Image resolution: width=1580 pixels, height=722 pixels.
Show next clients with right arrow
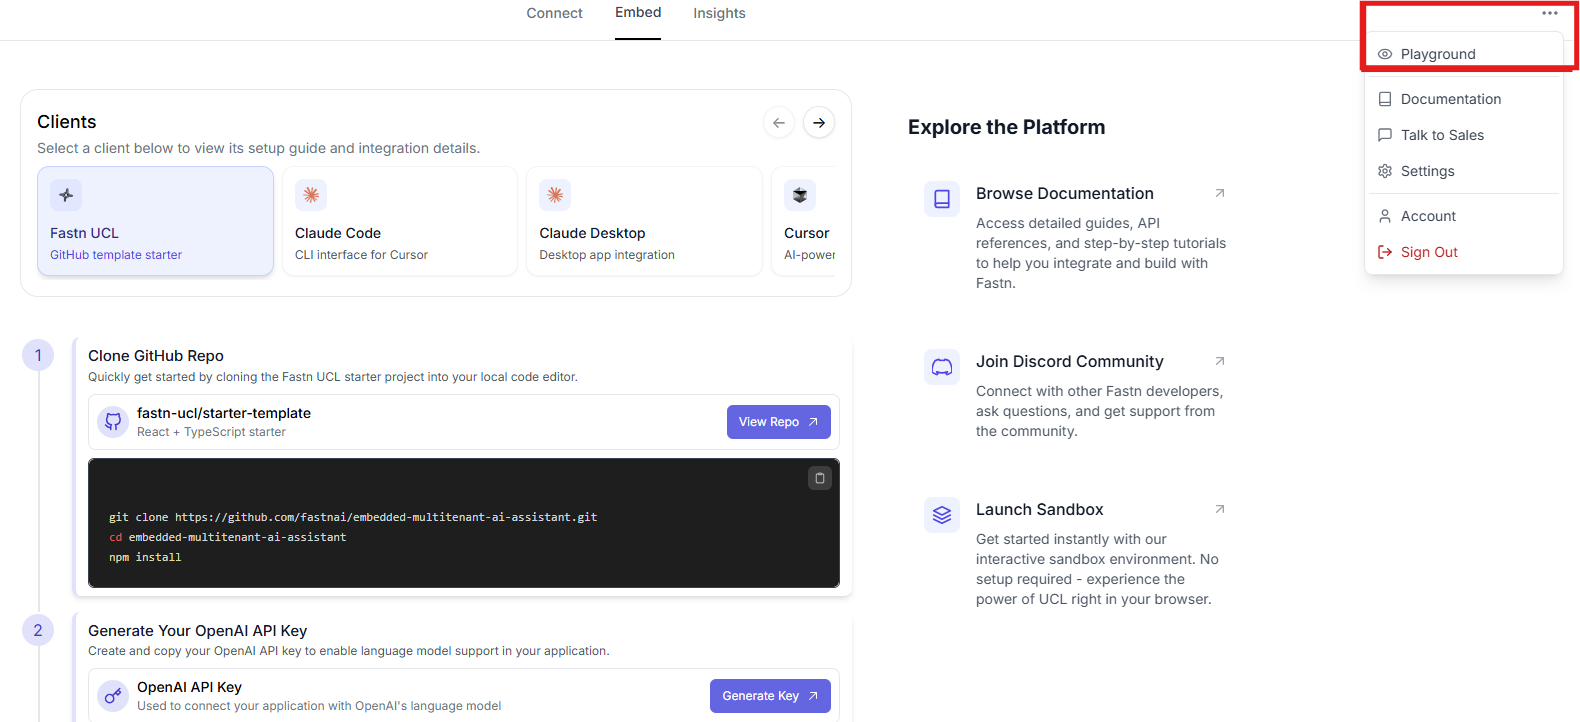coord(819,123)
